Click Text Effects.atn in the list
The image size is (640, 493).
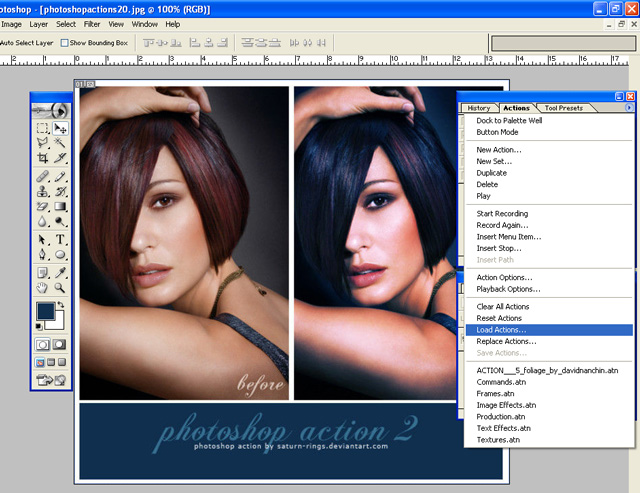click(505, 428)
